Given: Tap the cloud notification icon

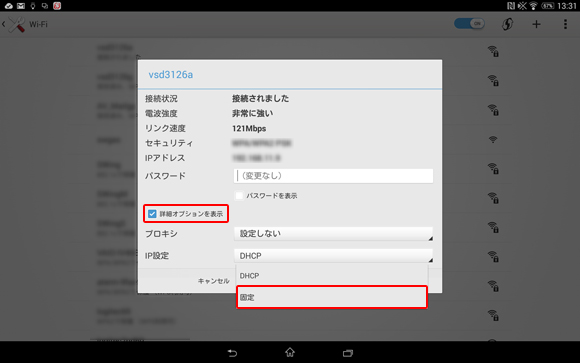Looking at the screenshot, I should tap(9, 6).
